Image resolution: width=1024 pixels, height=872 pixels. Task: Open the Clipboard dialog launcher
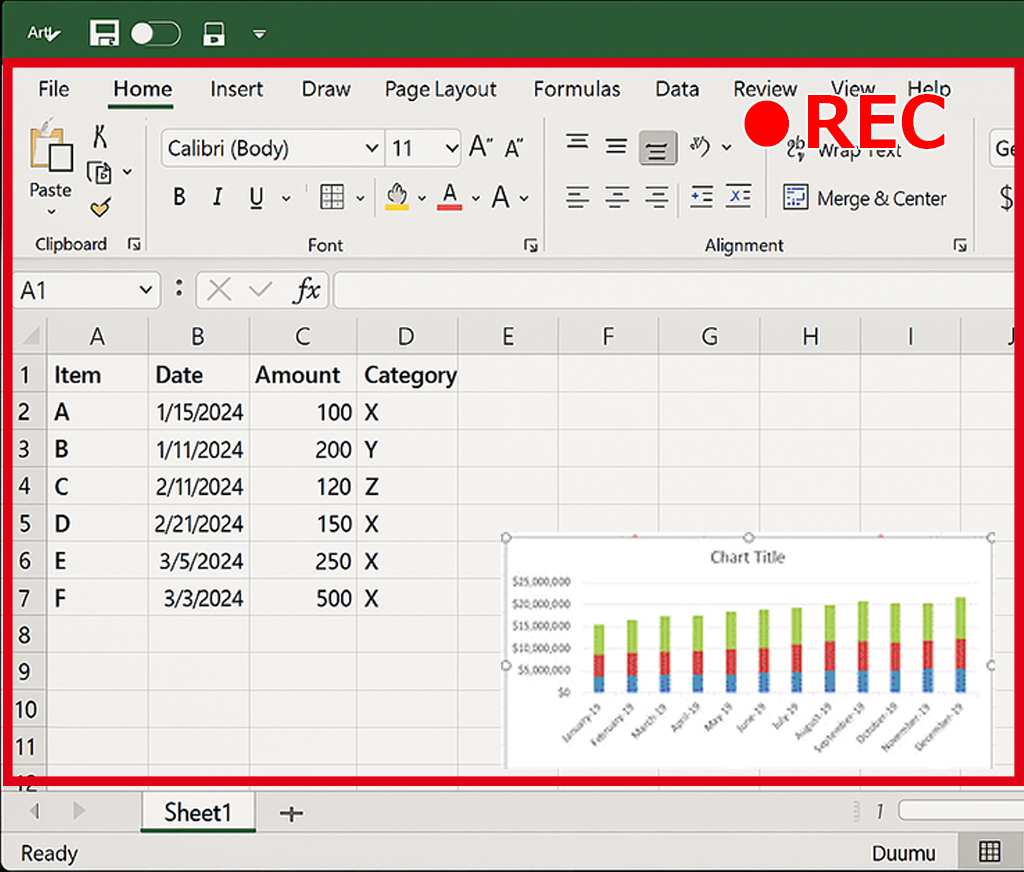(134, 244)
